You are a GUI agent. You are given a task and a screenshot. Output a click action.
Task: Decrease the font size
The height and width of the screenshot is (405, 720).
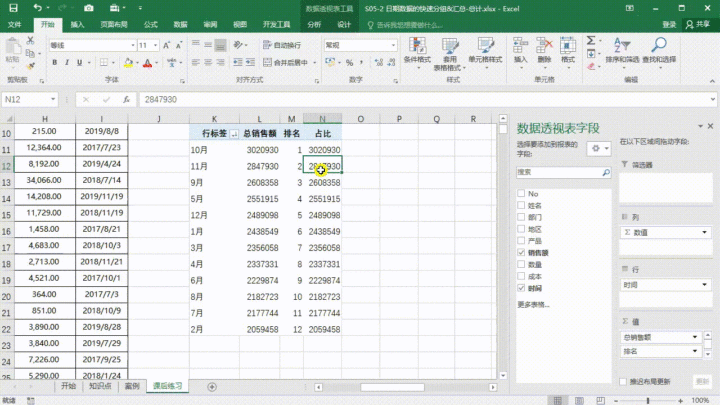pos(179,45)
